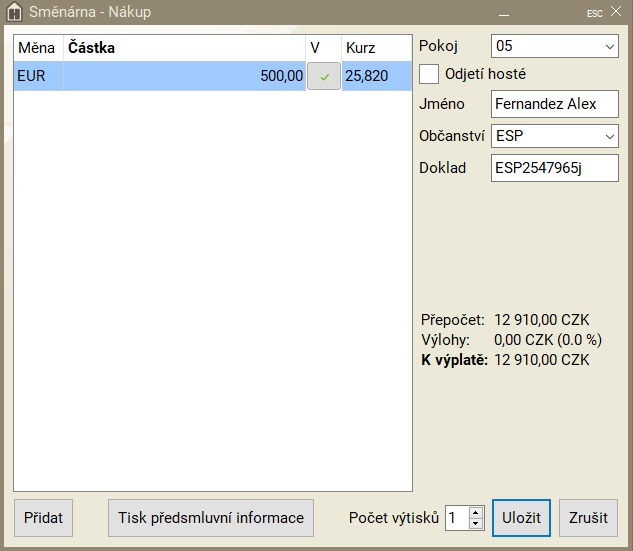The width and height of the screenshot is (633, 551).
Task: Enable the Odjetí hosté checkbox
Action: (x=429, y=74)
